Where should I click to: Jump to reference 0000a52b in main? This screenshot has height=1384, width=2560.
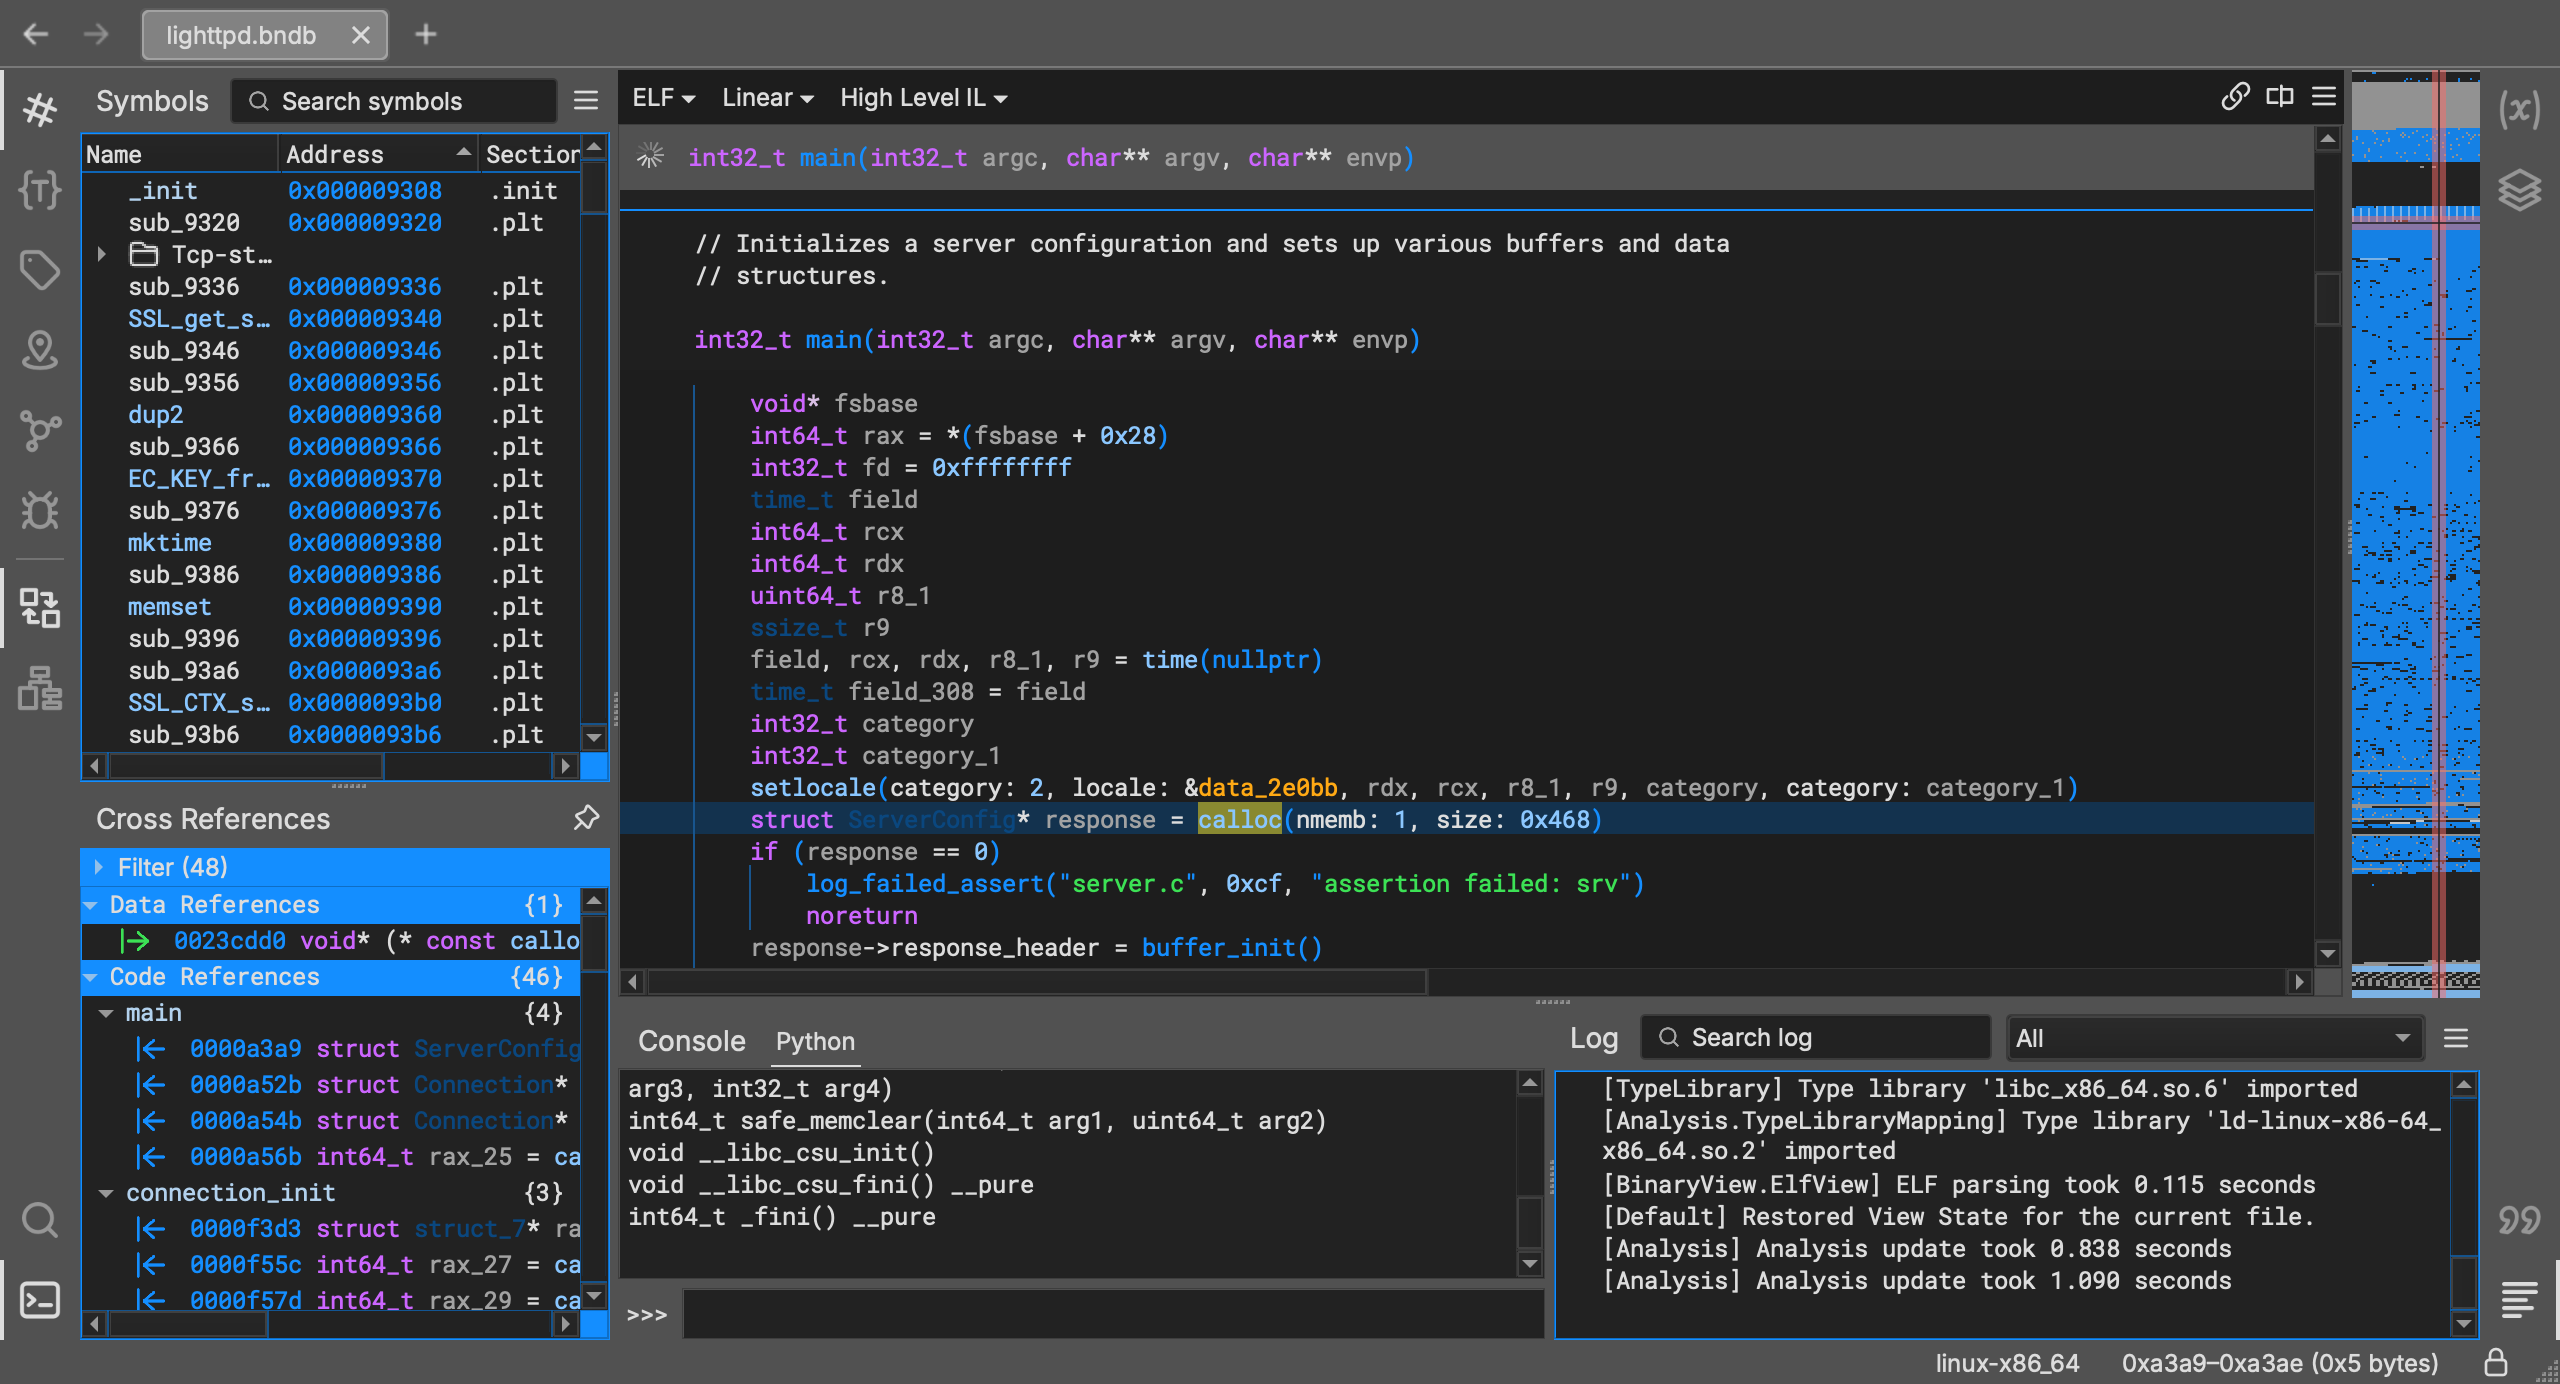[245, 1085]
